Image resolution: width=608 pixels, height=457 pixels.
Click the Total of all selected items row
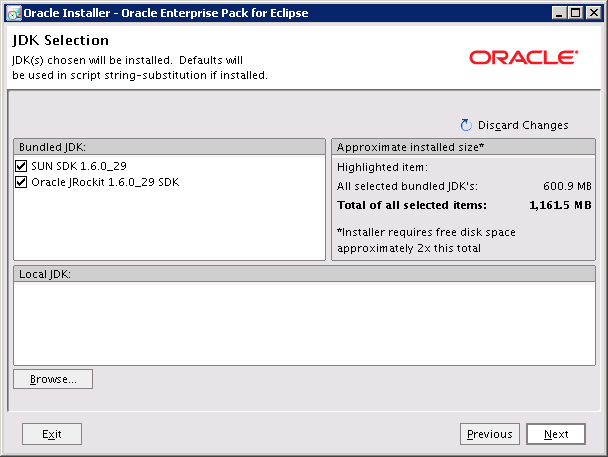pos(463,205)
